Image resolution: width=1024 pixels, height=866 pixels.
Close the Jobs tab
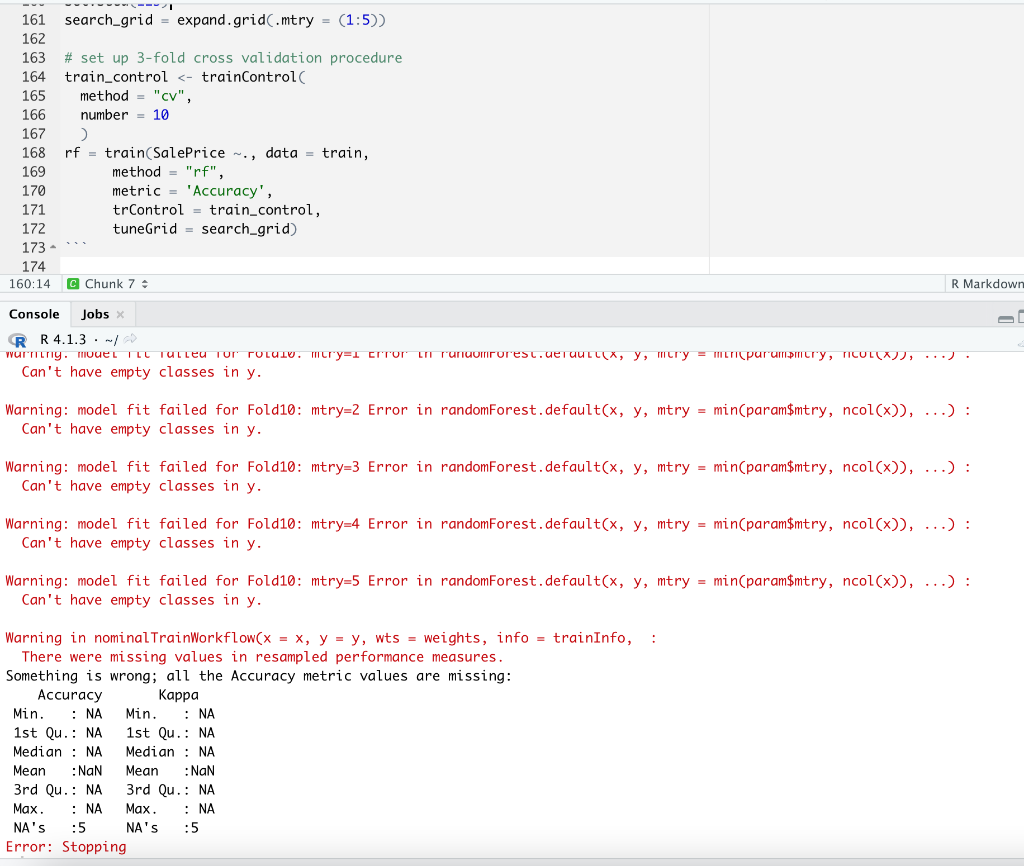(120, 315)
